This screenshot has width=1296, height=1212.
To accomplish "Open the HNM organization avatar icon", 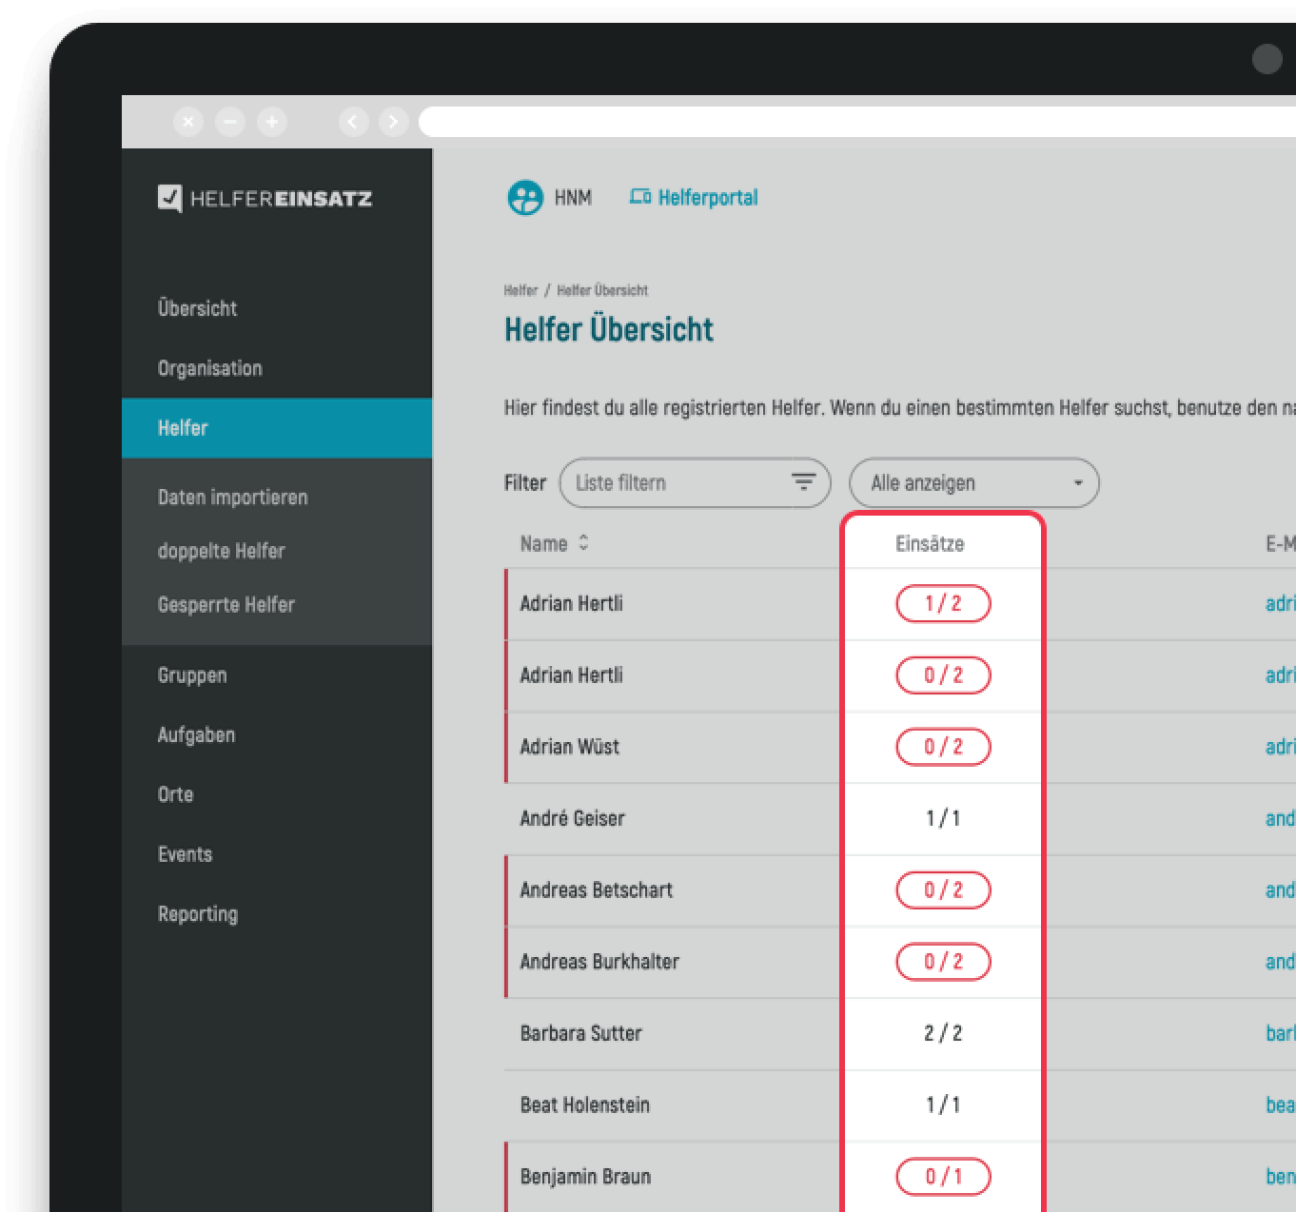I will 525,197.
